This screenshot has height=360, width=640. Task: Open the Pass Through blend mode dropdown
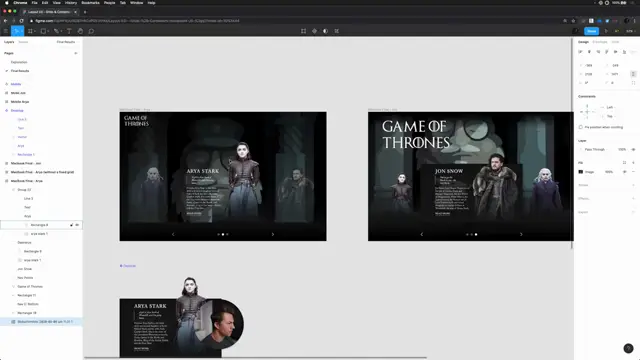[x=595, y=149]
